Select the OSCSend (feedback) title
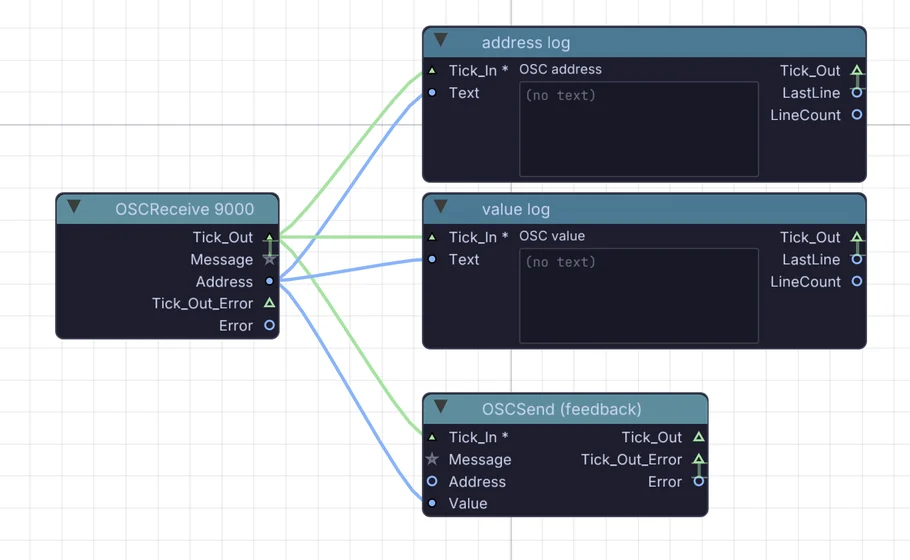This screenshot has height=560, width=910. (x=562, y=409)
